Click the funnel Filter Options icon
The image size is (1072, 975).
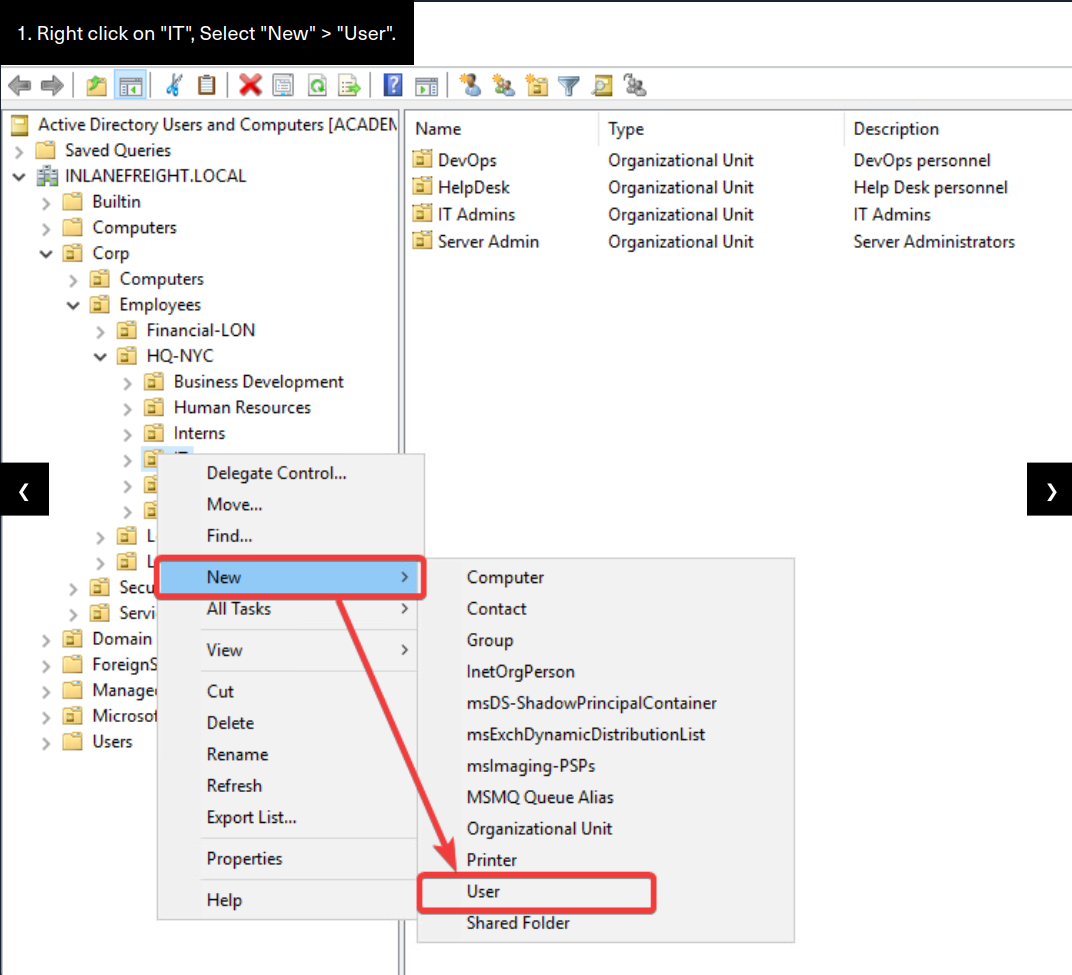[569, 85]
